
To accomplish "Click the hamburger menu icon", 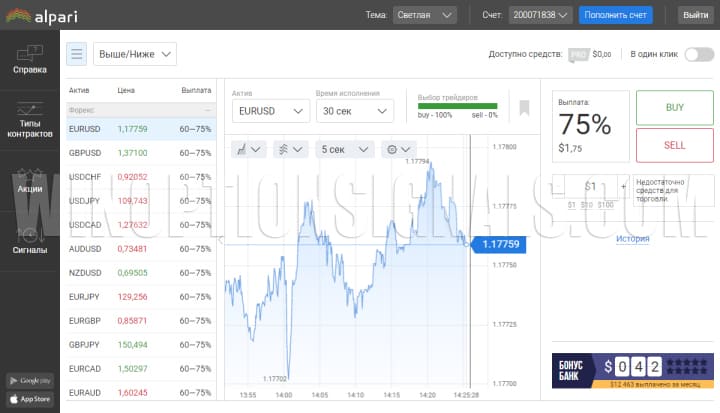I will click(x=77, y=54).
